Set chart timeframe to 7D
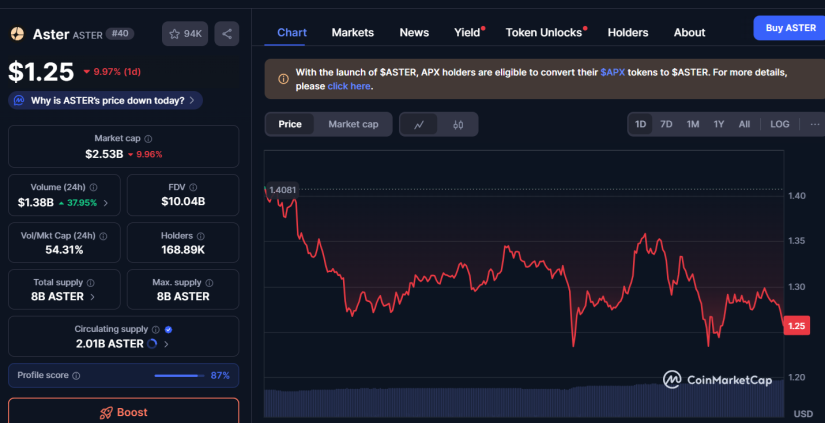825x423 pixels. point(666,125)
